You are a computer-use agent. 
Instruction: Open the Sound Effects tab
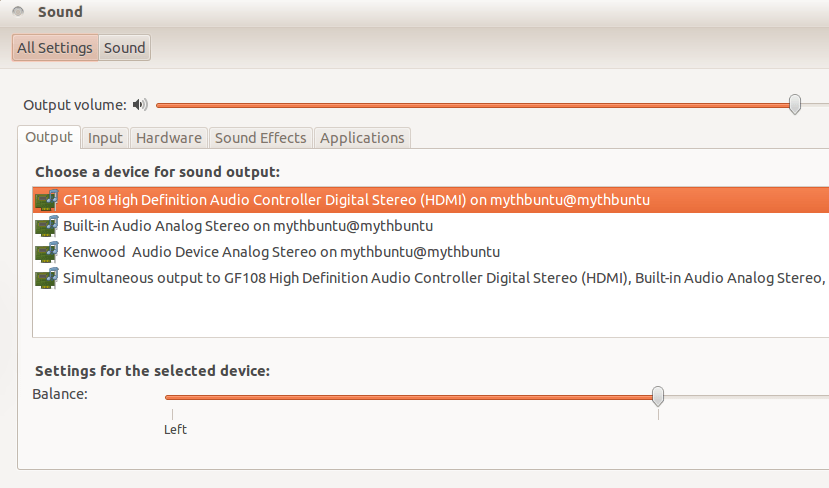tap(261, 138)
